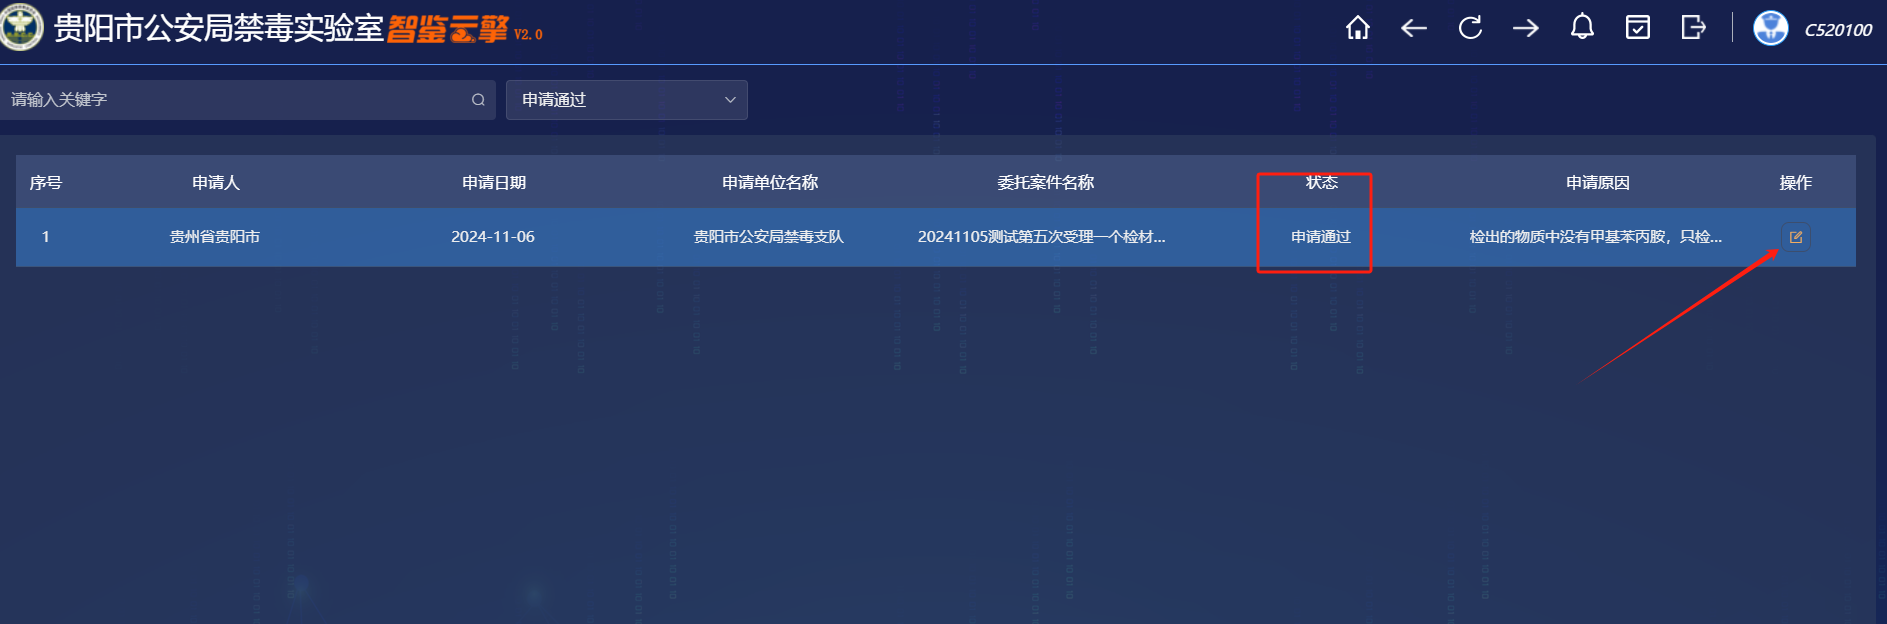Click the case name starting with 20241105测试
The width and height of the screenshot is (1887, 624).
(x=1041, y=237)
